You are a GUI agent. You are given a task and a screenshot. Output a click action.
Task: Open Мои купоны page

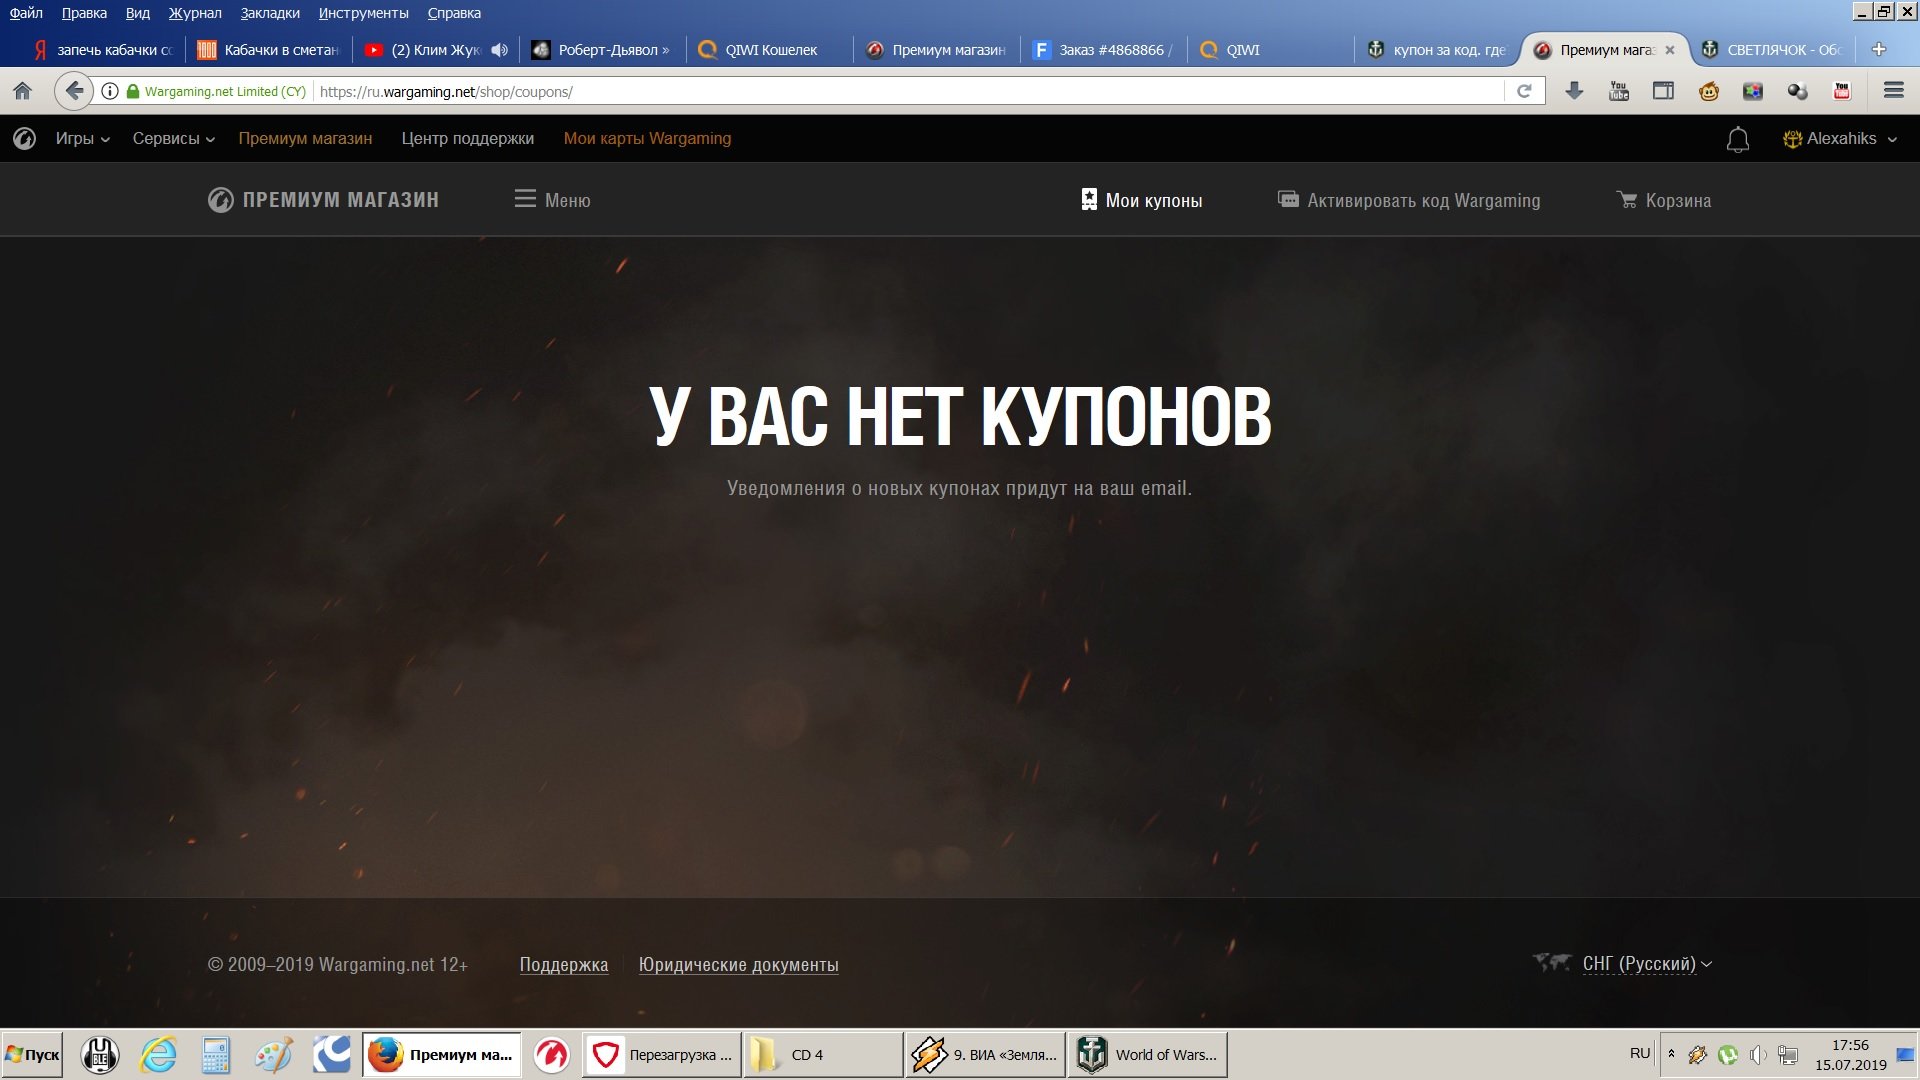pyautogui.click(x=1142, y=200)
